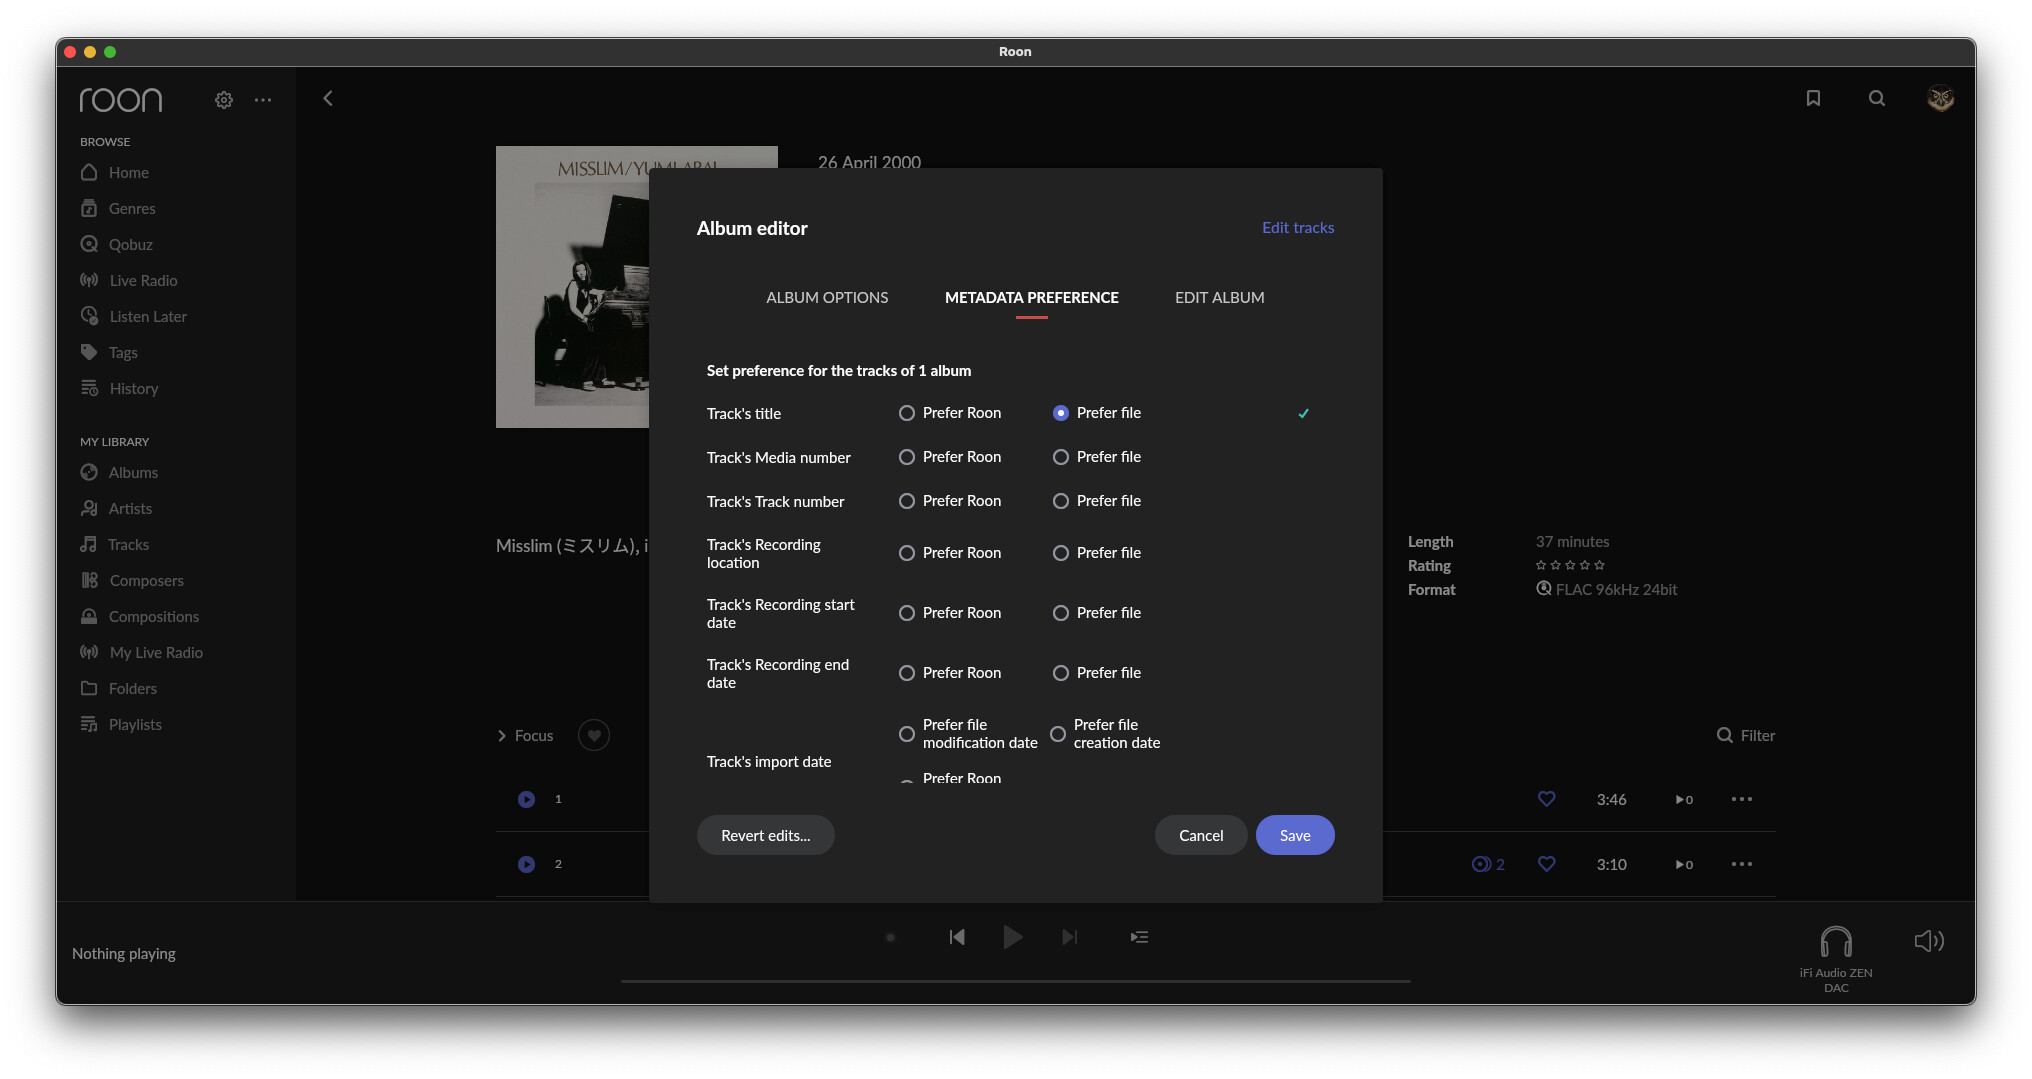This screenshot has height=1079, width=2032.
Task: Select Prefer Roon for Track's title
Action: [x=950, y=413]
